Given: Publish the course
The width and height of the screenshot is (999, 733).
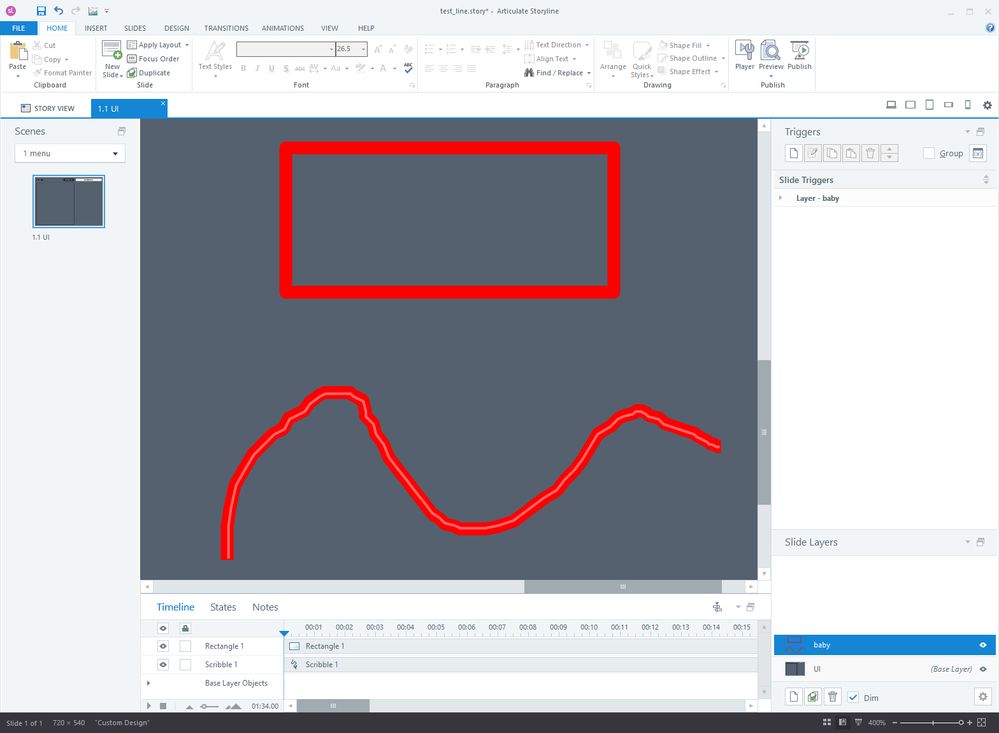Looking at the screenshot, I should tap(800, 55).
